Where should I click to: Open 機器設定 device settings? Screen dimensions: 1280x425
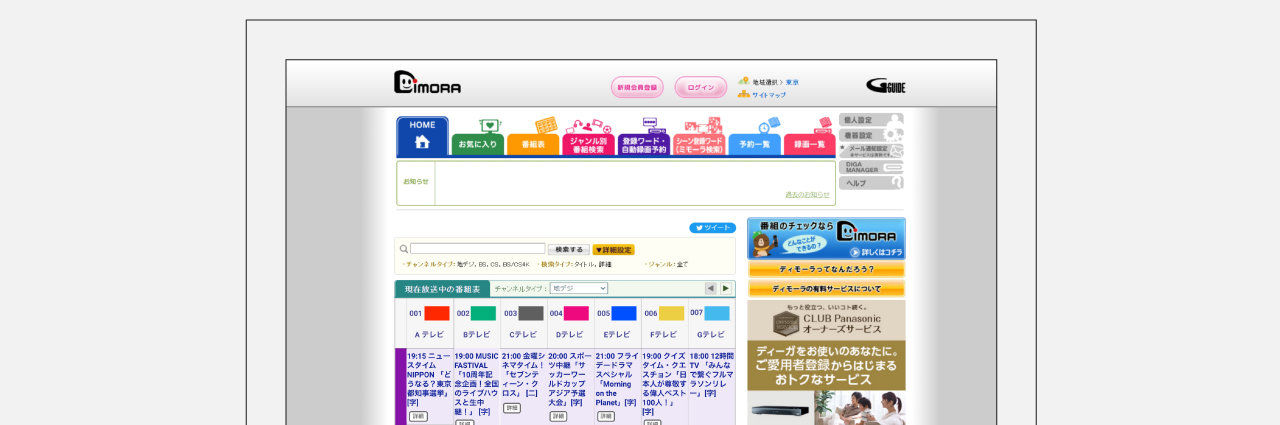click(871, 135)
